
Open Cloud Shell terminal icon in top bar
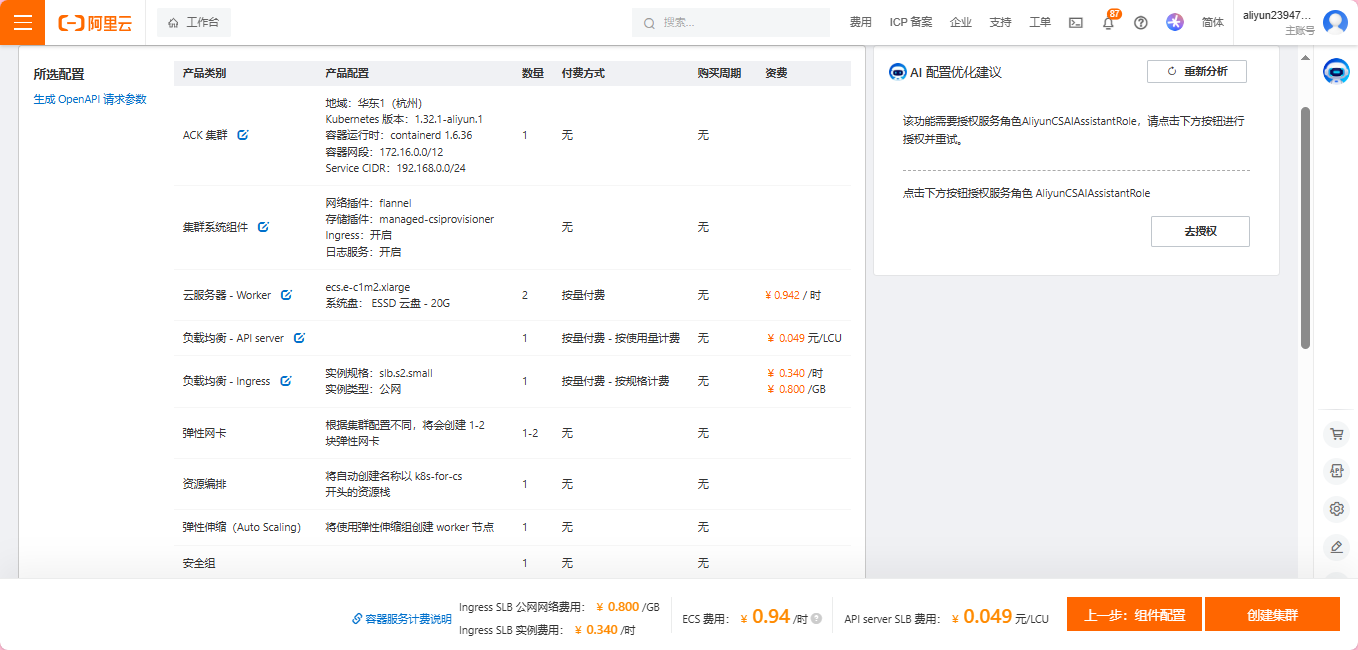[1076, 23]
